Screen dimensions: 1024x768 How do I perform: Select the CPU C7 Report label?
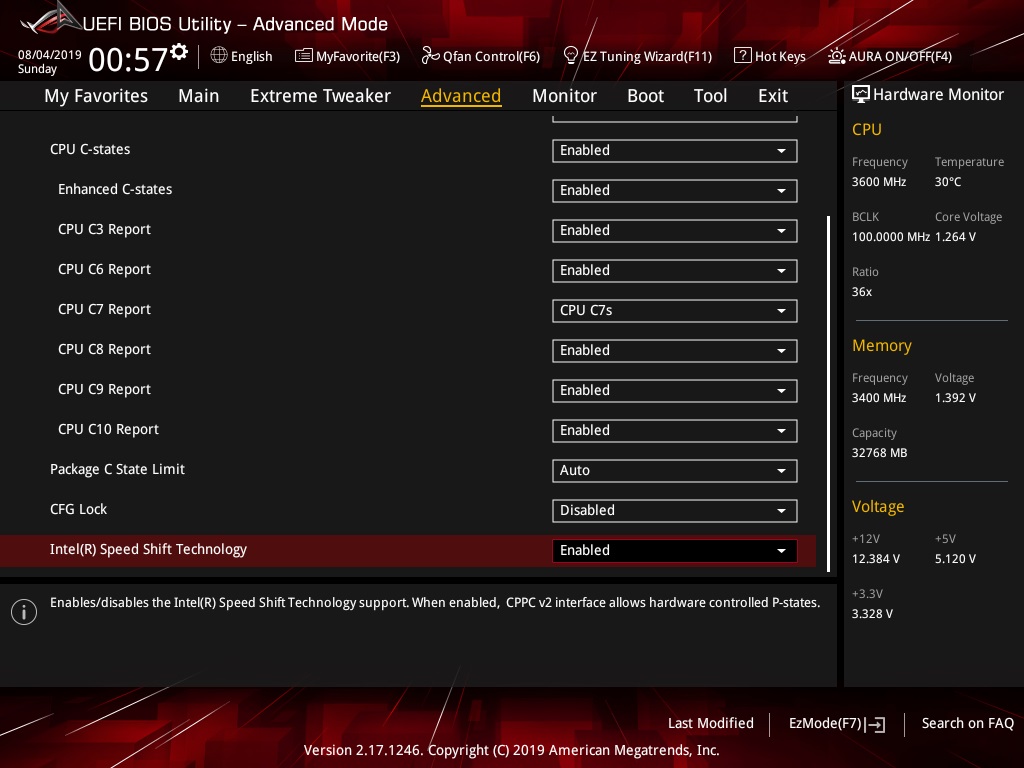point(104,310)
